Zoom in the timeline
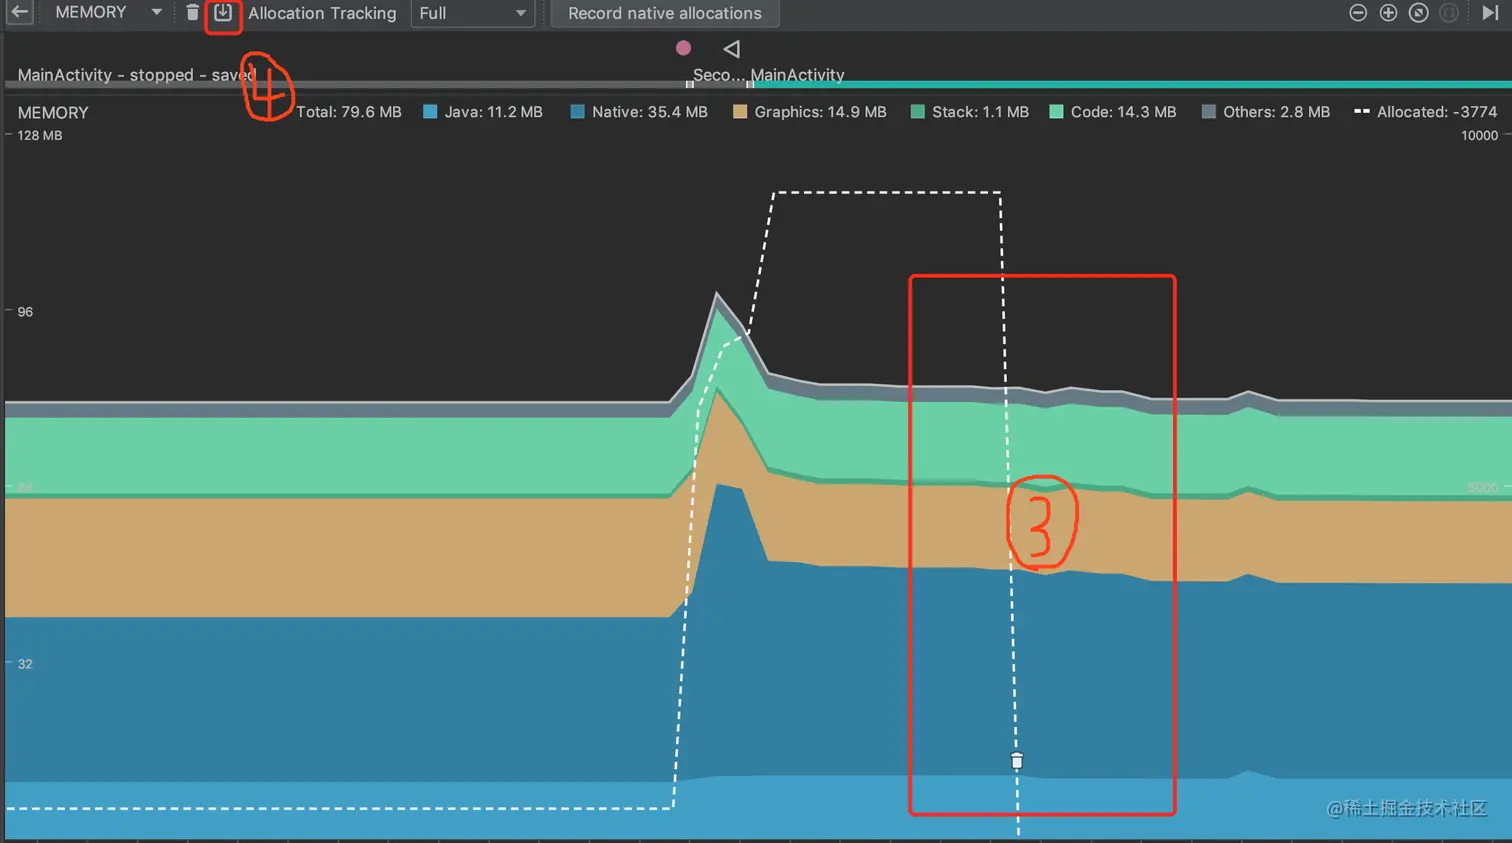1512x843 pixels. [1388, 13]
